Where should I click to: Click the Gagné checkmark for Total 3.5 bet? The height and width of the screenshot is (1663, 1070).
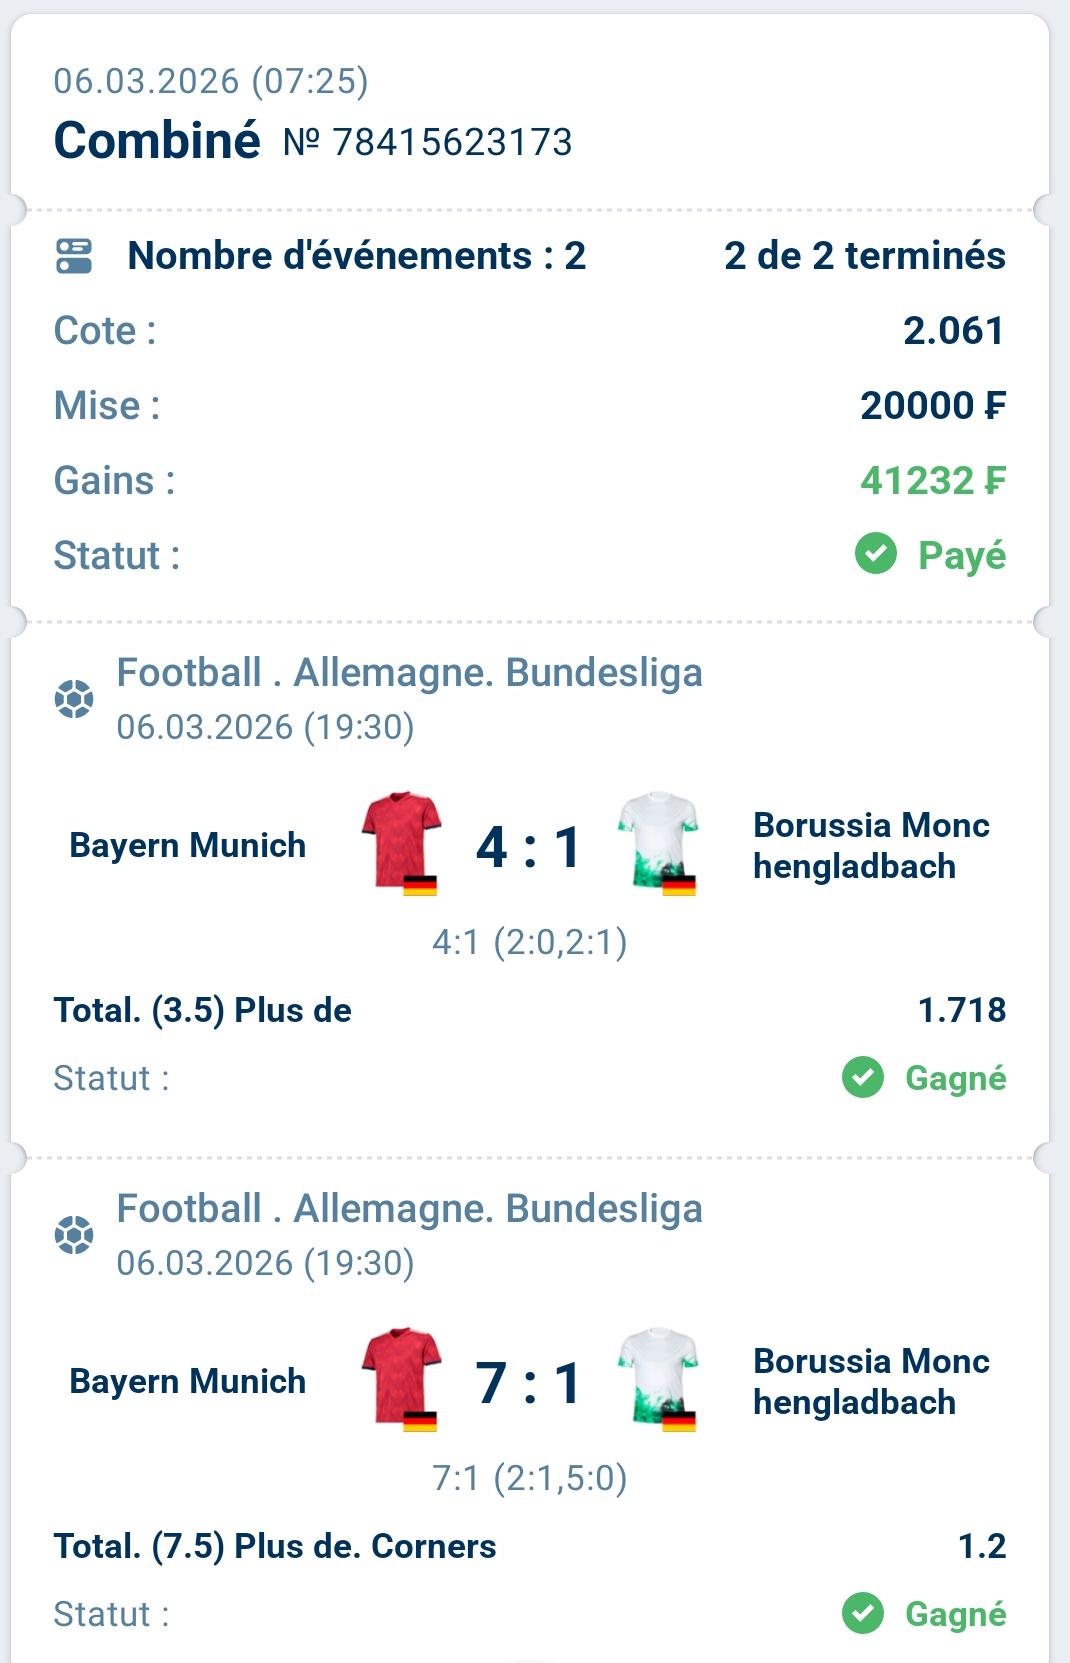point(863,1077)
